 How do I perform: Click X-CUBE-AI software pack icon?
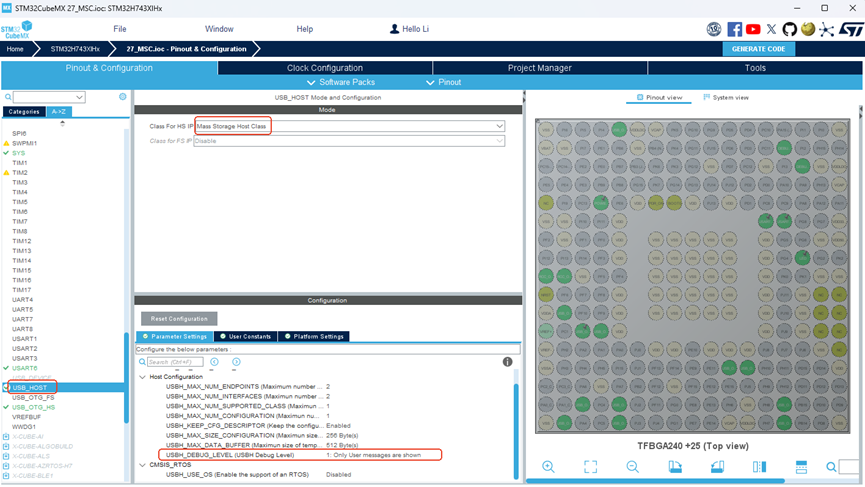(6, 437)
